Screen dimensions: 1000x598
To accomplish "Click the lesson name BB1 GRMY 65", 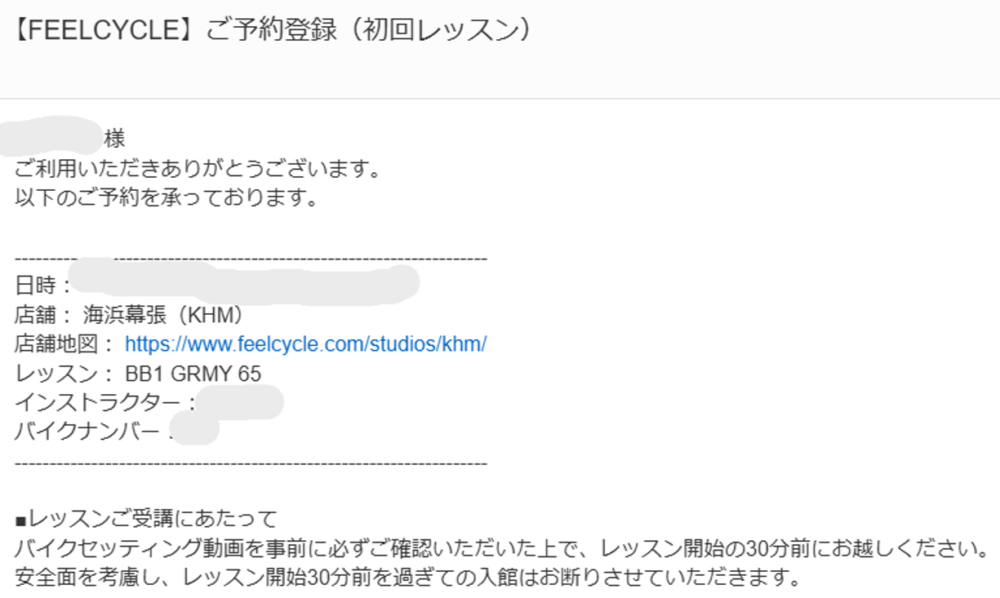I will pyautogui.click(x=193, y=374).
